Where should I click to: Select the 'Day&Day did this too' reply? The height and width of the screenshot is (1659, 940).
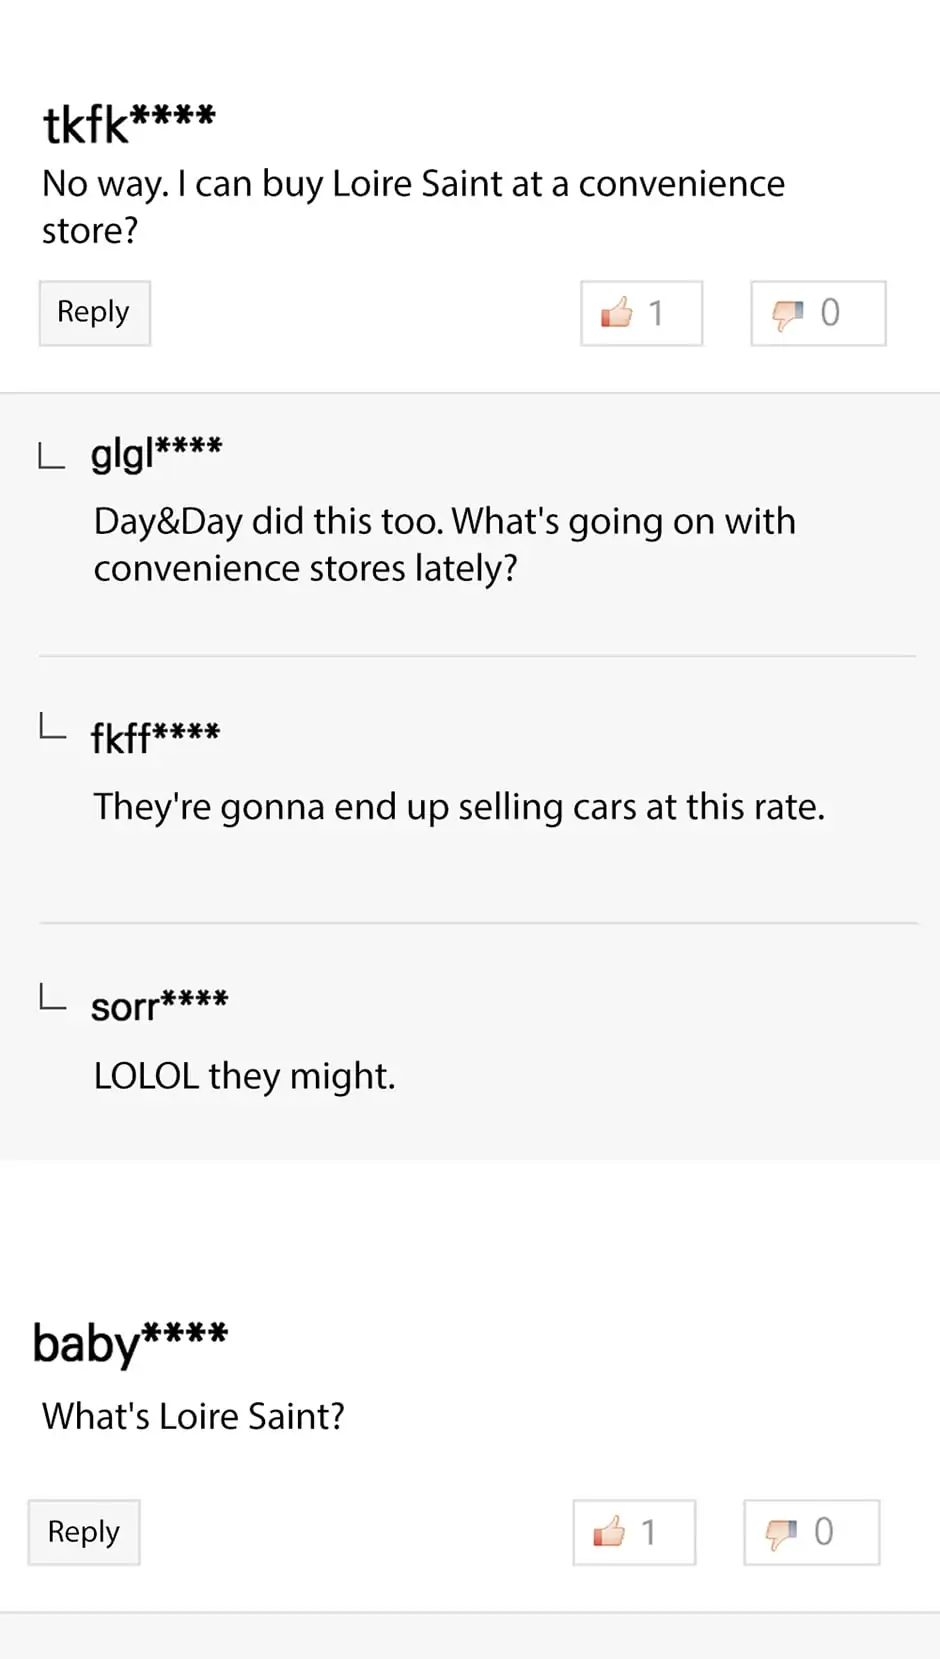click(444, 544)
